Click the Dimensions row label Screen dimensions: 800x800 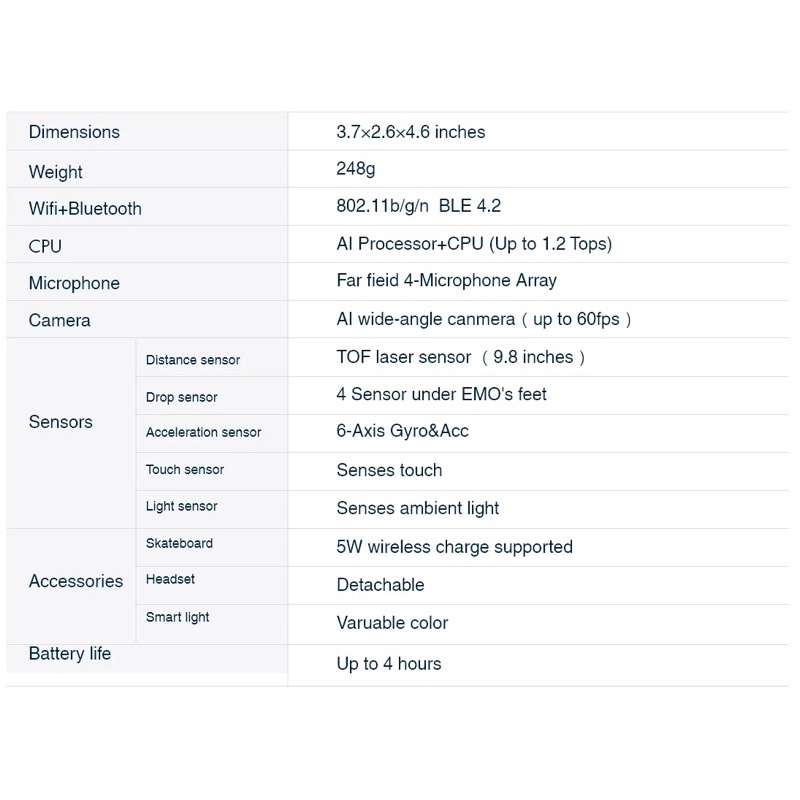74,132
